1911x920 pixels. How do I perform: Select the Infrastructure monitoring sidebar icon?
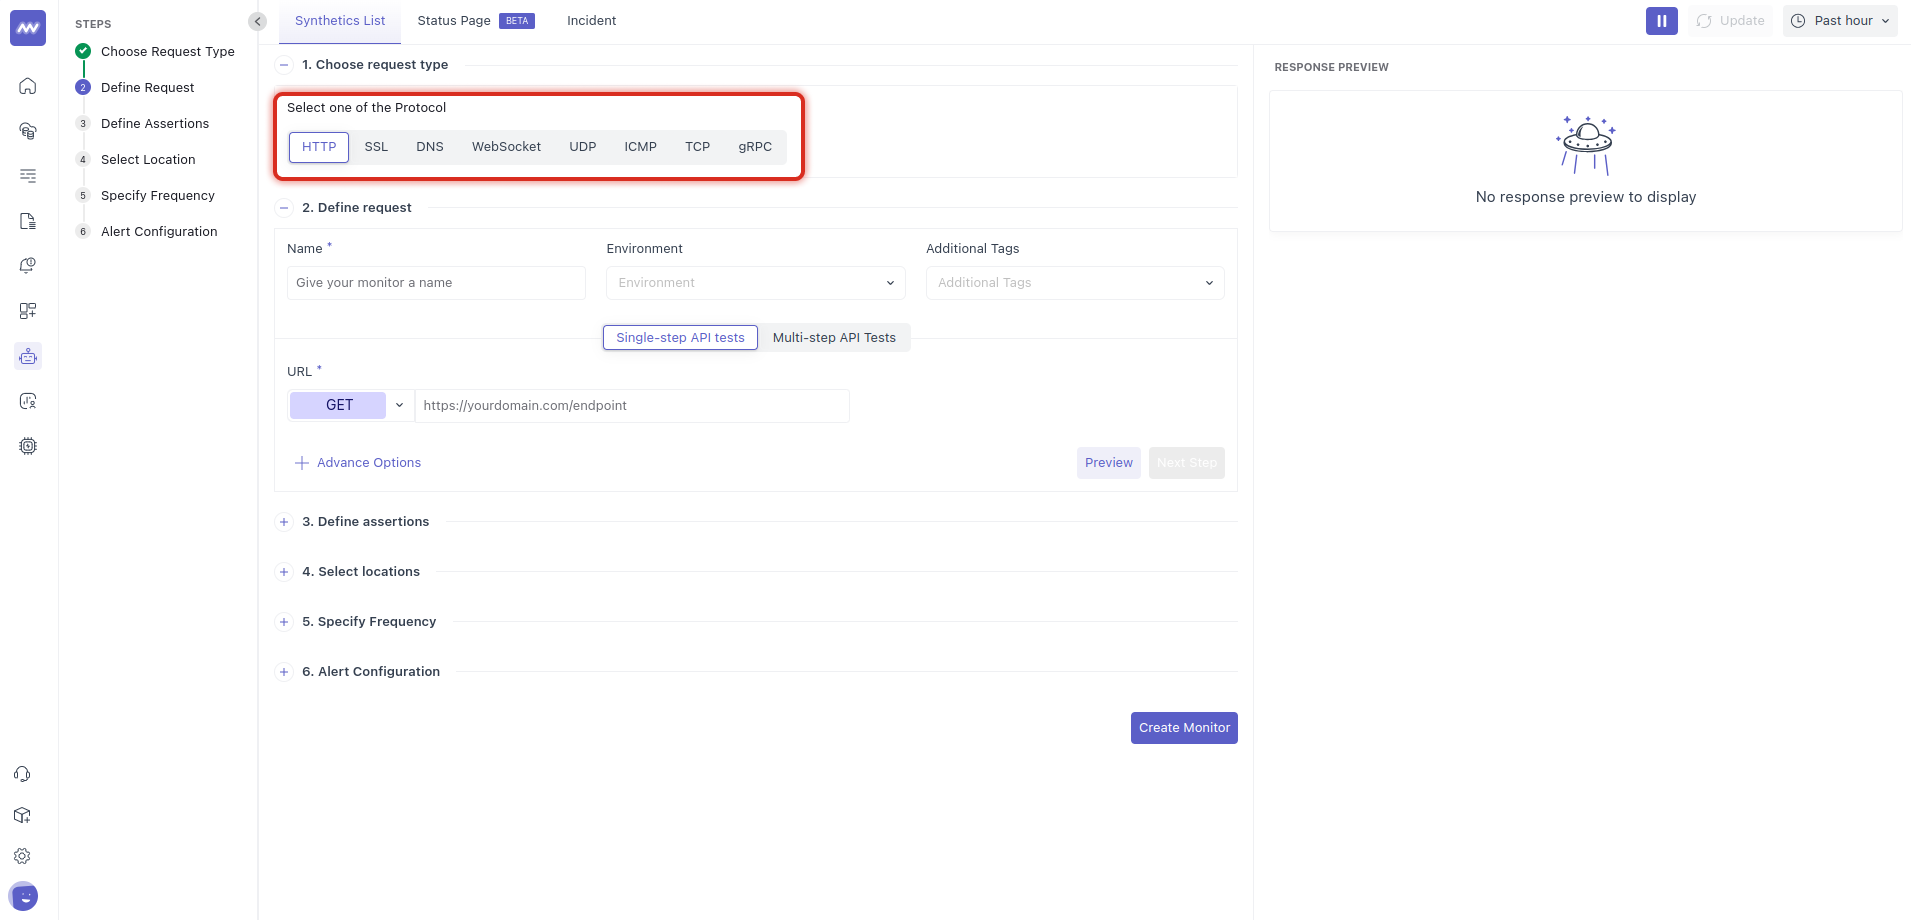pos(27,131)
